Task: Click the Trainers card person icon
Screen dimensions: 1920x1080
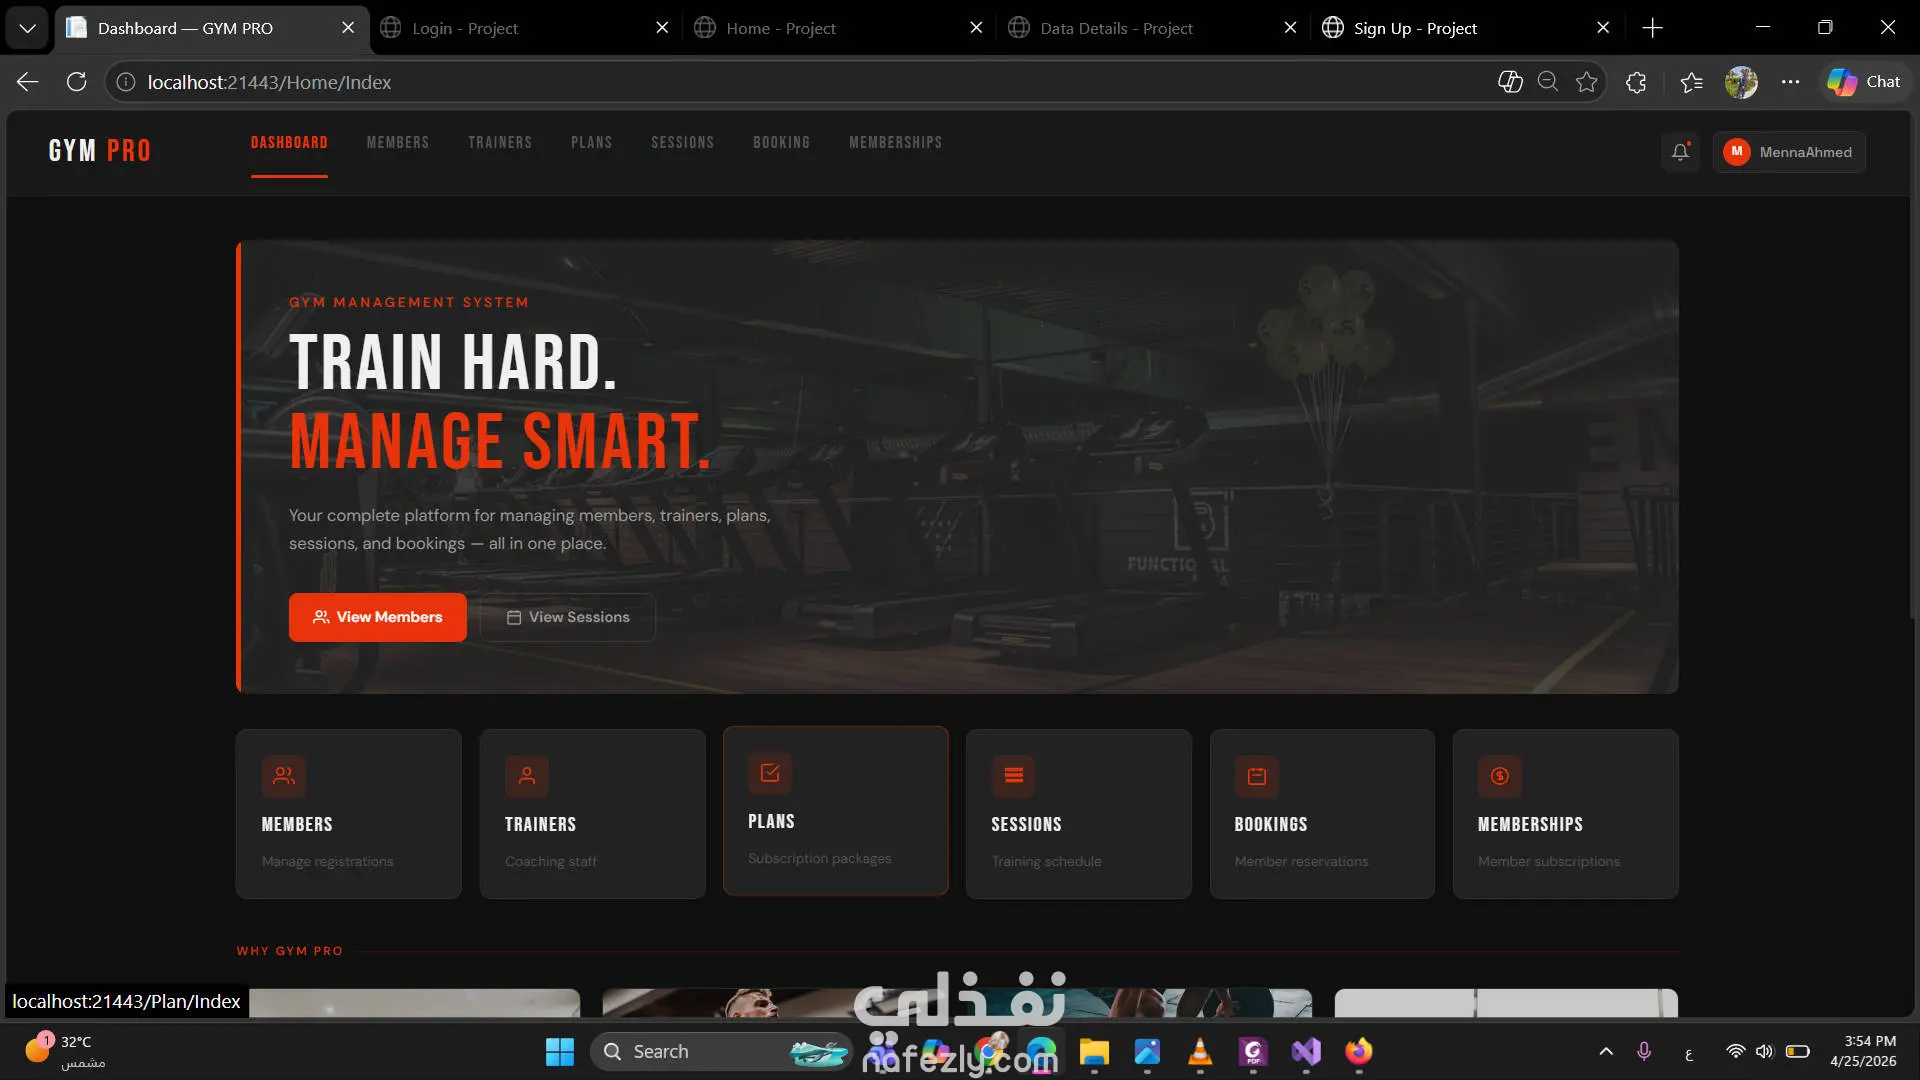Action: (527, 776)
